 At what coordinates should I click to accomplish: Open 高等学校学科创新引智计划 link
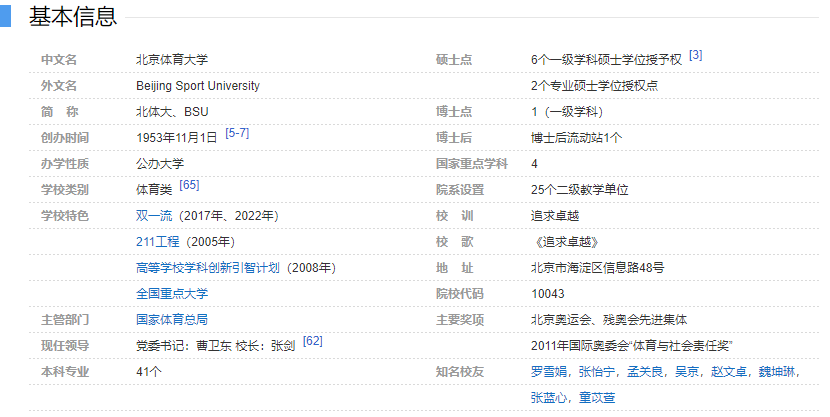[x=210, y=267]
